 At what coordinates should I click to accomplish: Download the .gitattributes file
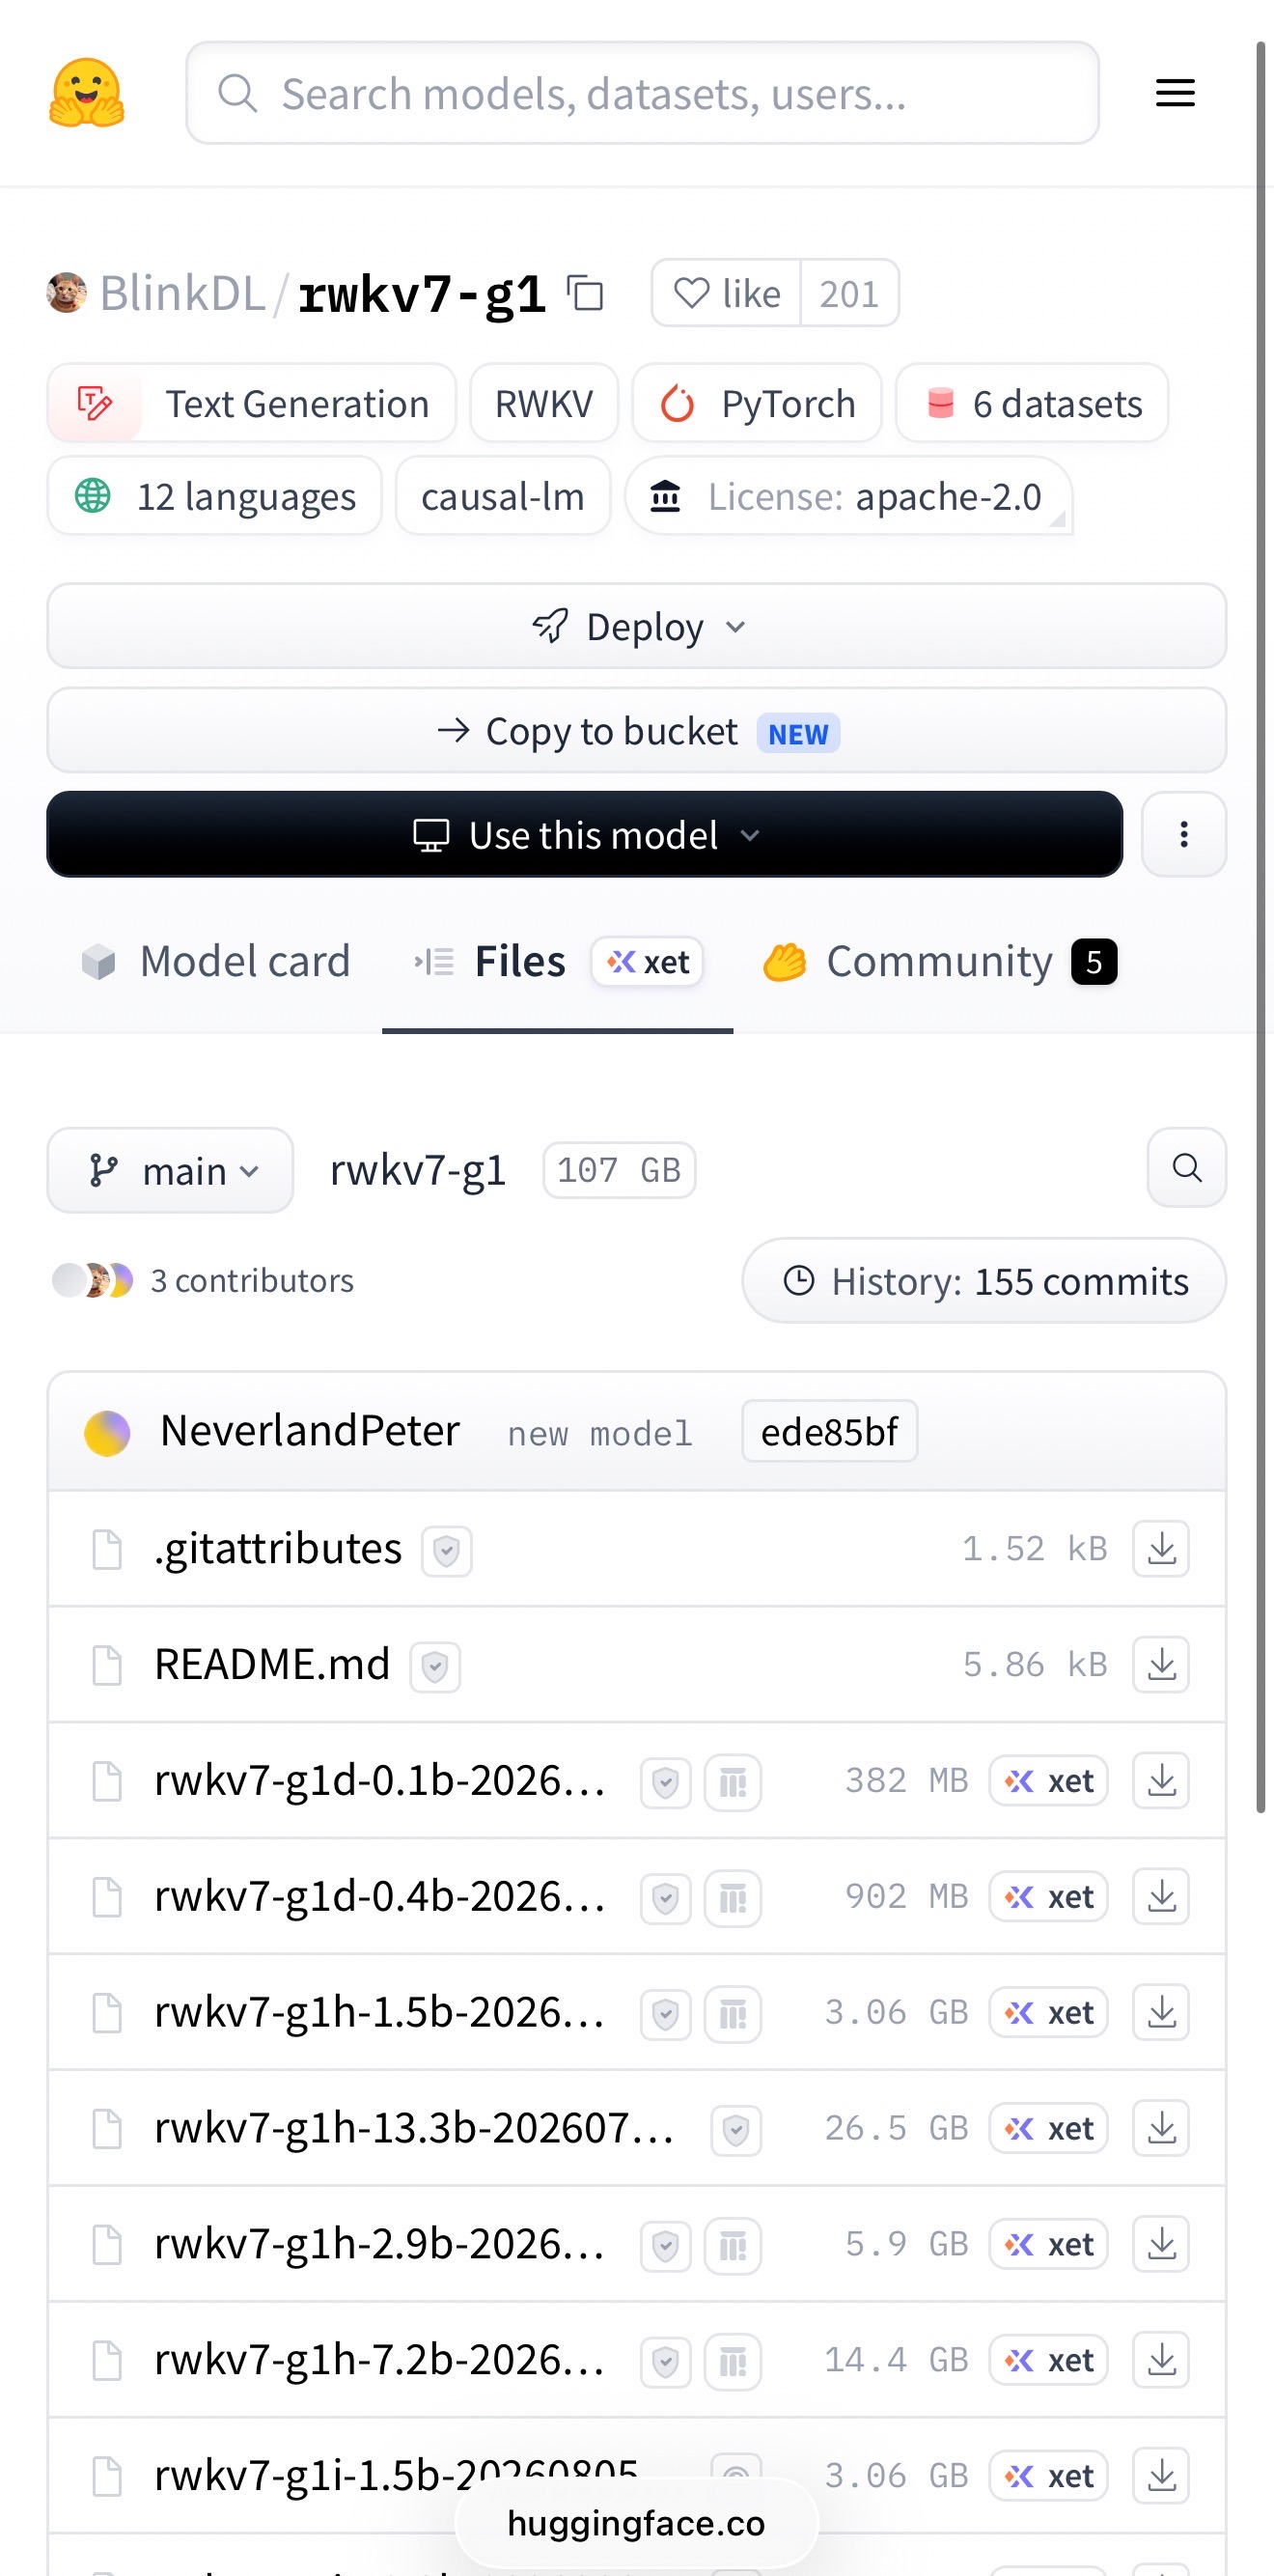(1160, 1549)
